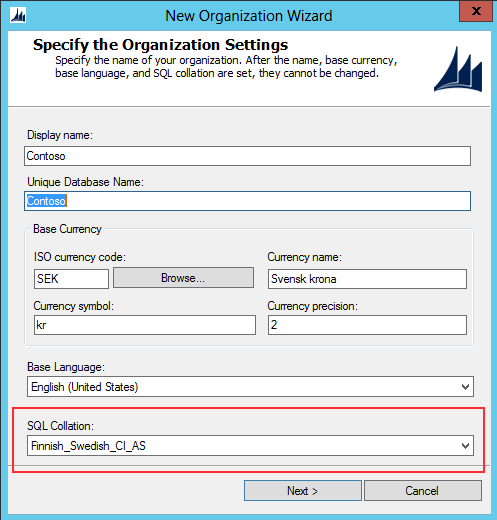Viewport: 497px width, 520px height.
Task: Click the "Currency name:" label
Action: [305, 257]
